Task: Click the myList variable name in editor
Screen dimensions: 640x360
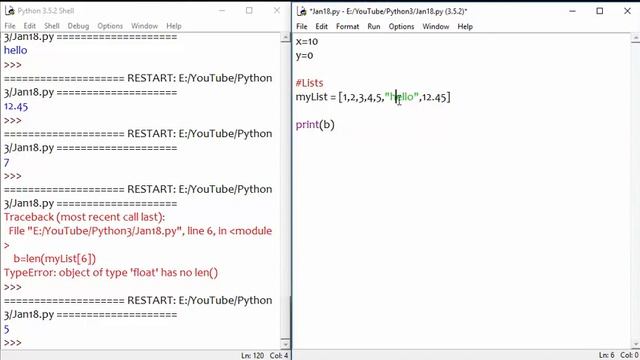Action: point(312,97)
